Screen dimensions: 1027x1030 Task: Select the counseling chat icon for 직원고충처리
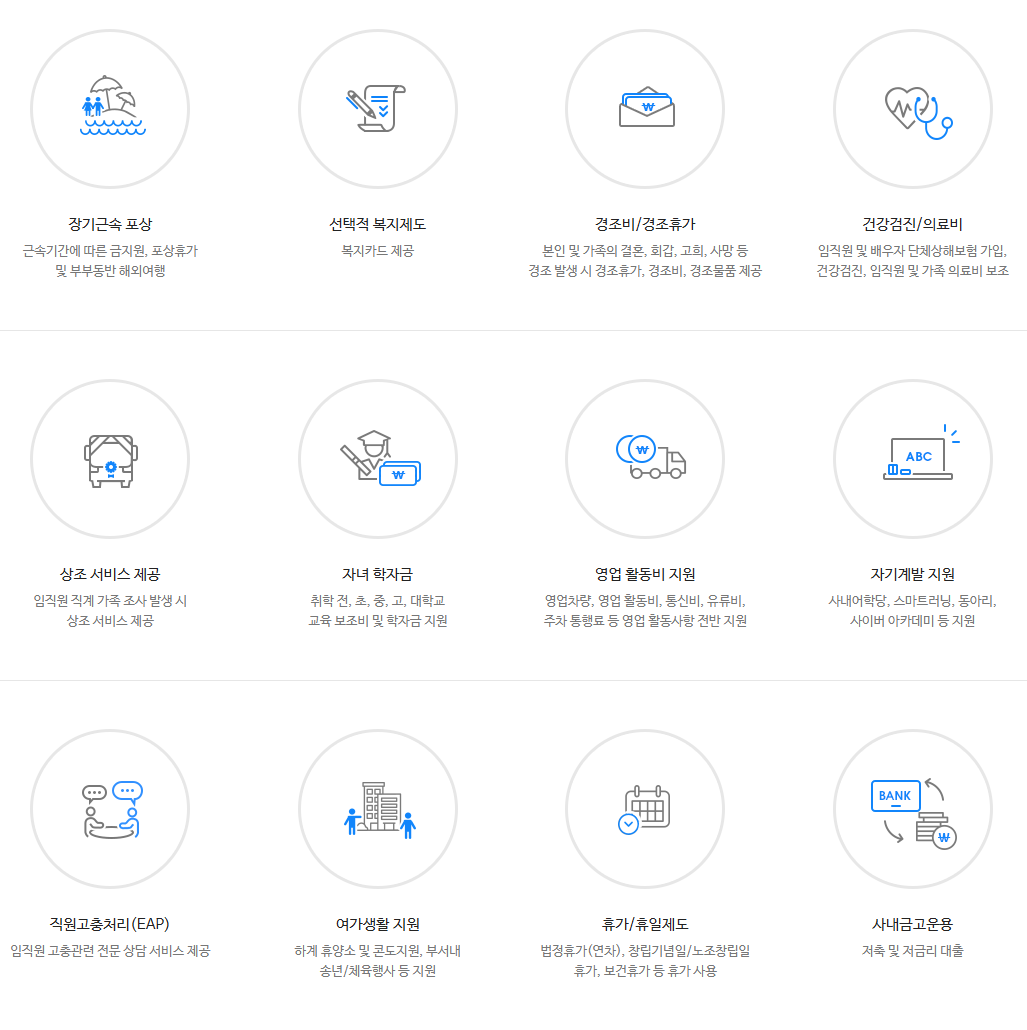click(x=110, y=809)
